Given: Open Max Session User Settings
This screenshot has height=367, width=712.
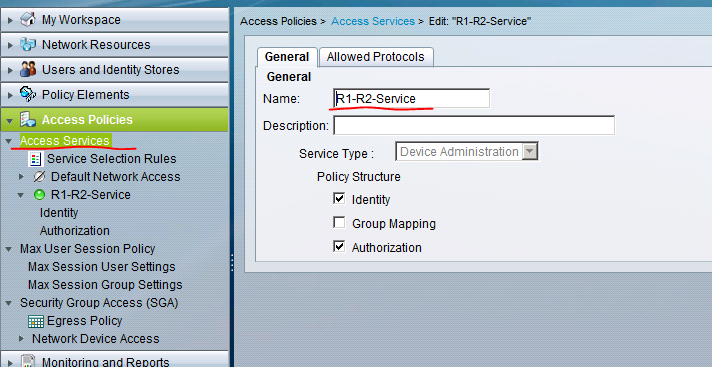Looking at the screenshot, I should 102,267.
